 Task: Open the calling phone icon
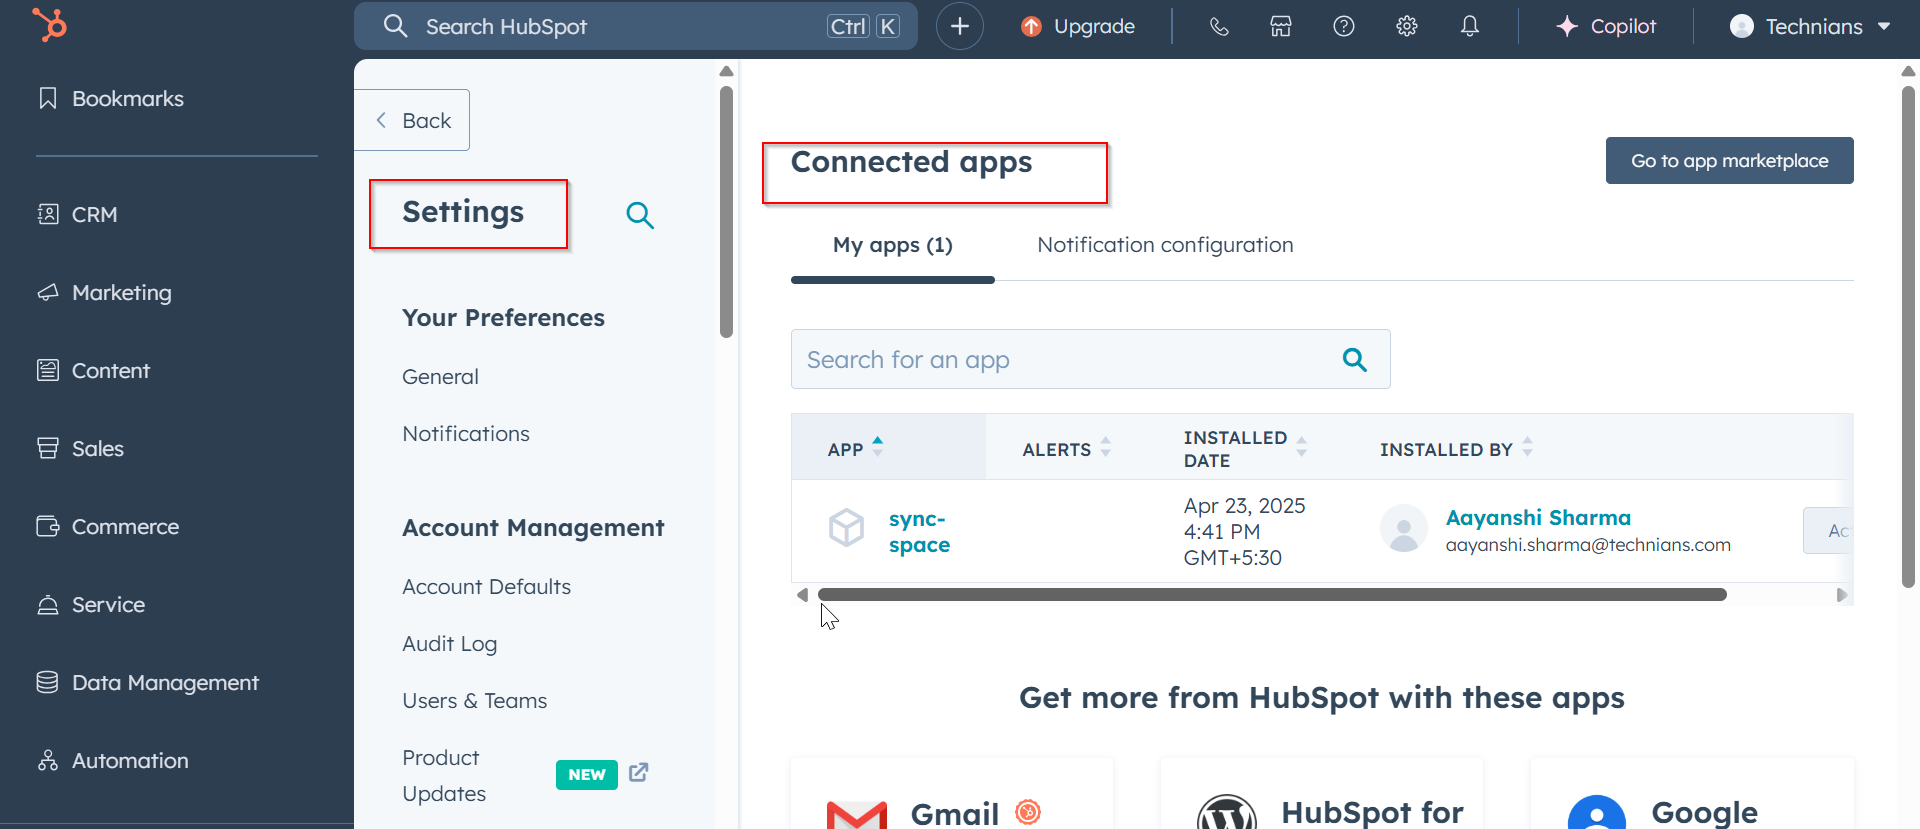pos(1219,26)
